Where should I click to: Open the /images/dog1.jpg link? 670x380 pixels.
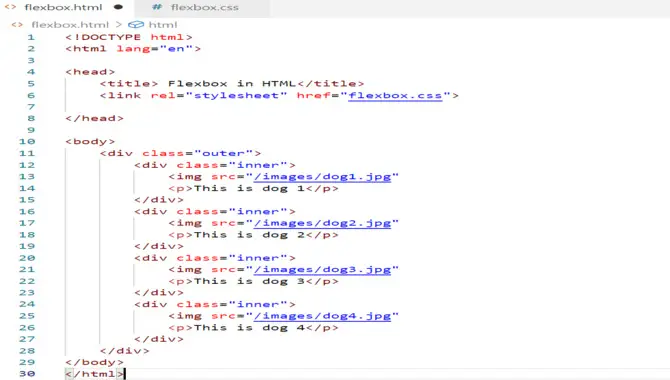tap(322, 177)
